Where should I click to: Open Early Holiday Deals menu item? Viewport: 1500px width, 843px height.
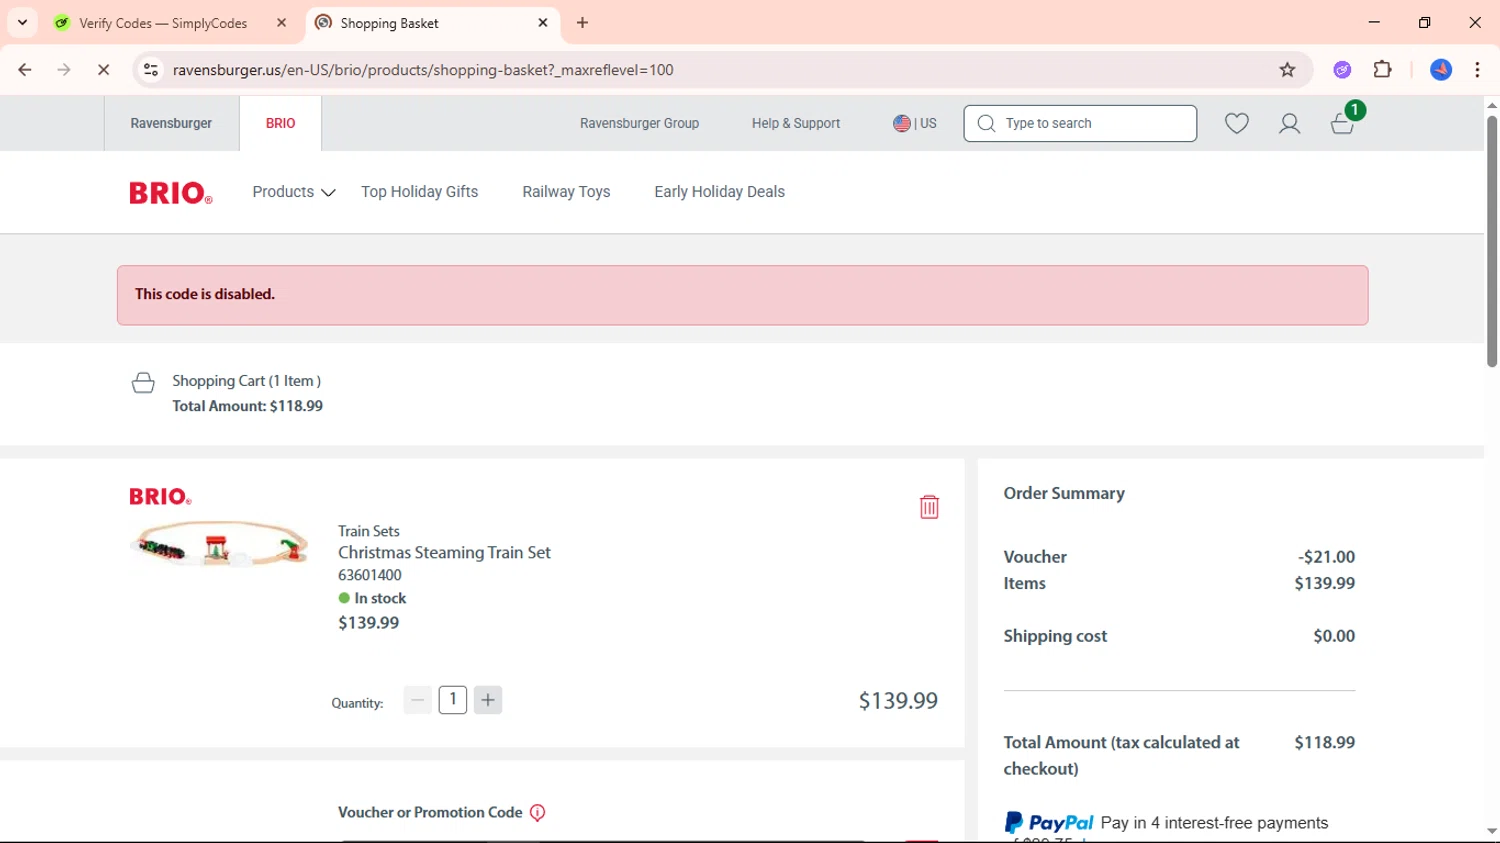point(720,192)
